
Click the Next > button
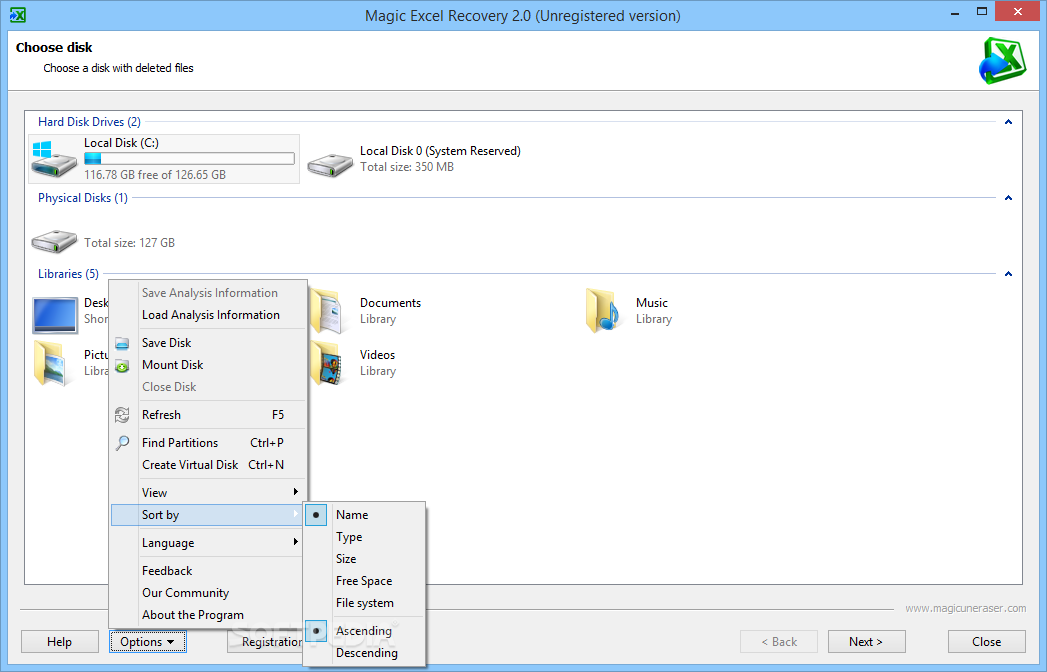[866, 642]
